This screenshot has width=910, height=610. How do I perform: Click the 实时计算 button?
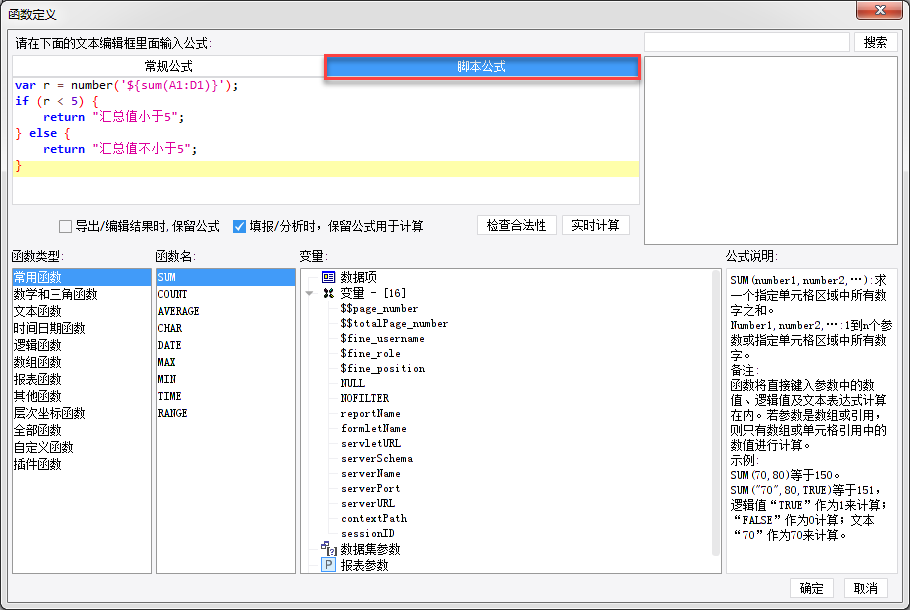coord(595,225)
